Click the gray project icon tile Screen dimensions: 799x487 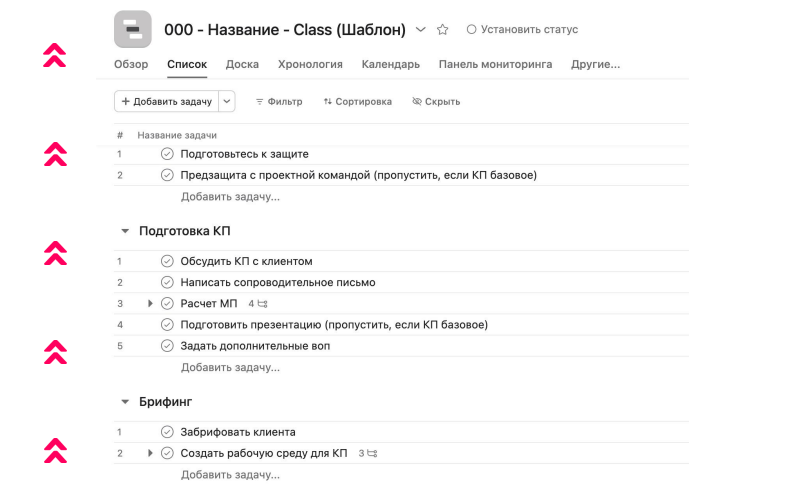[133, 29]
